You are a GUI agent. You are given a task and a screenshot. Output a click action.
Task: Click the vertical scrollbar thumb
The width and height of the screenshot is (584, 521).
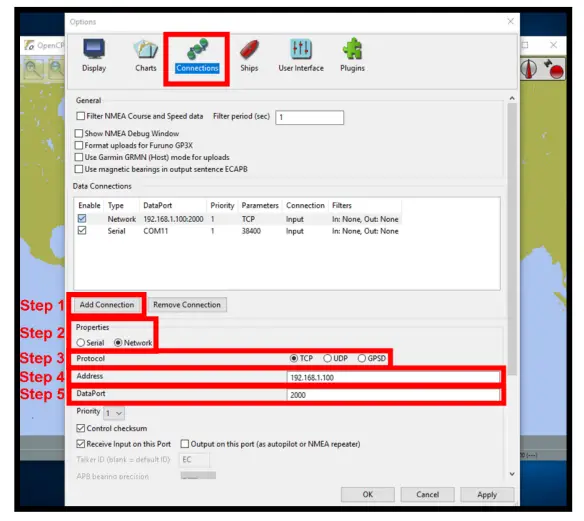[x=512, y=238]
